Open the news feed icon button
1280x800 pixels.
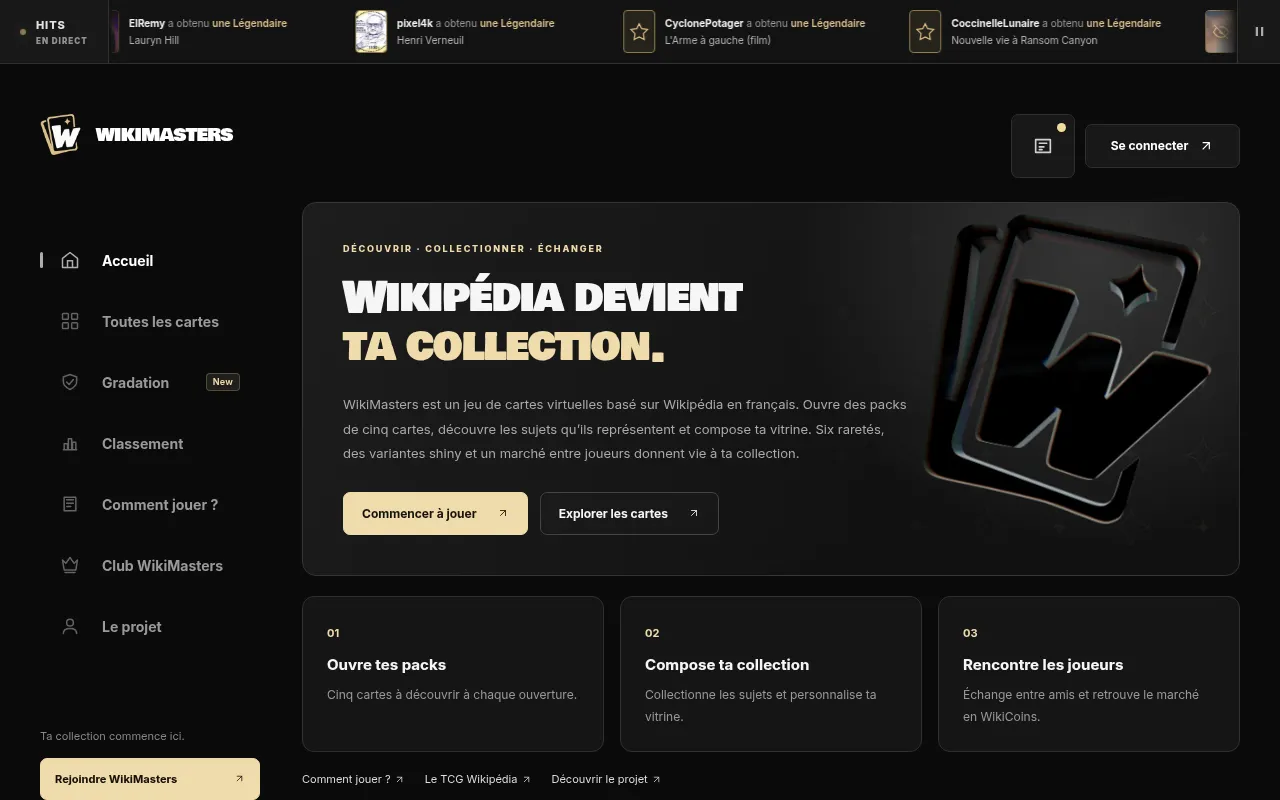1043,146
